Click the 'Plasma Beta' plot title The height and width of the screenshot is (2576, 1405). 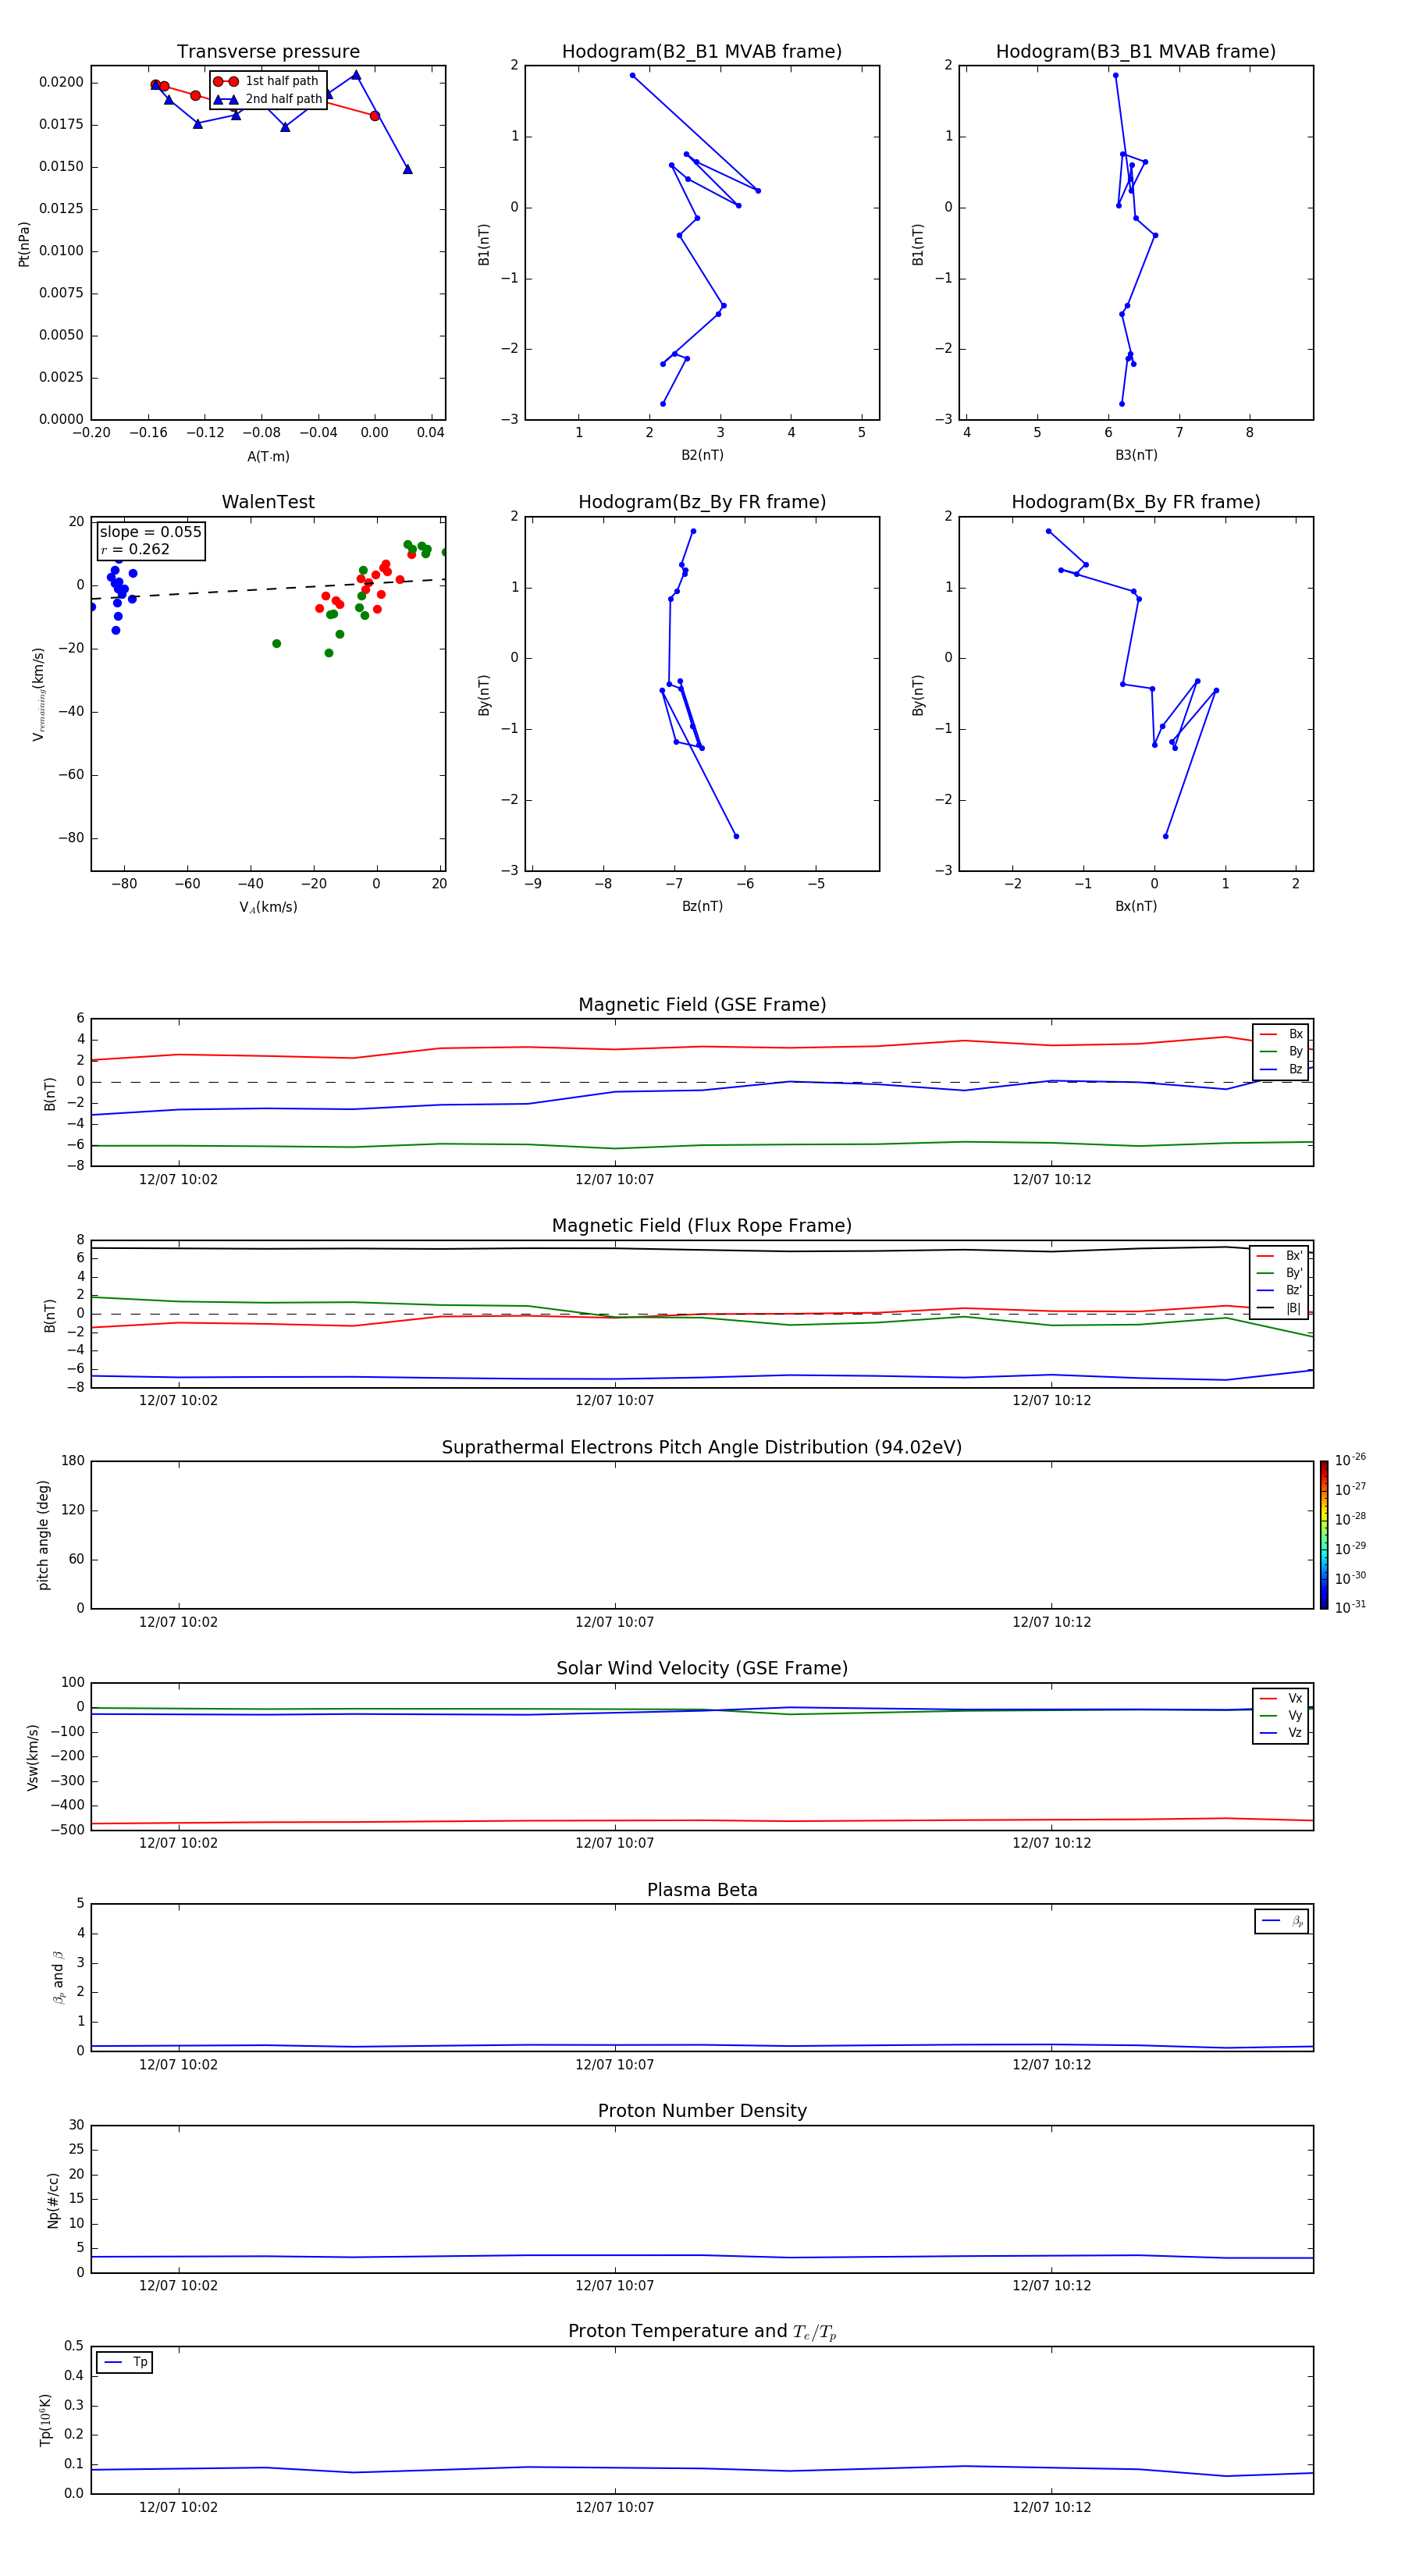(702, 1890)
